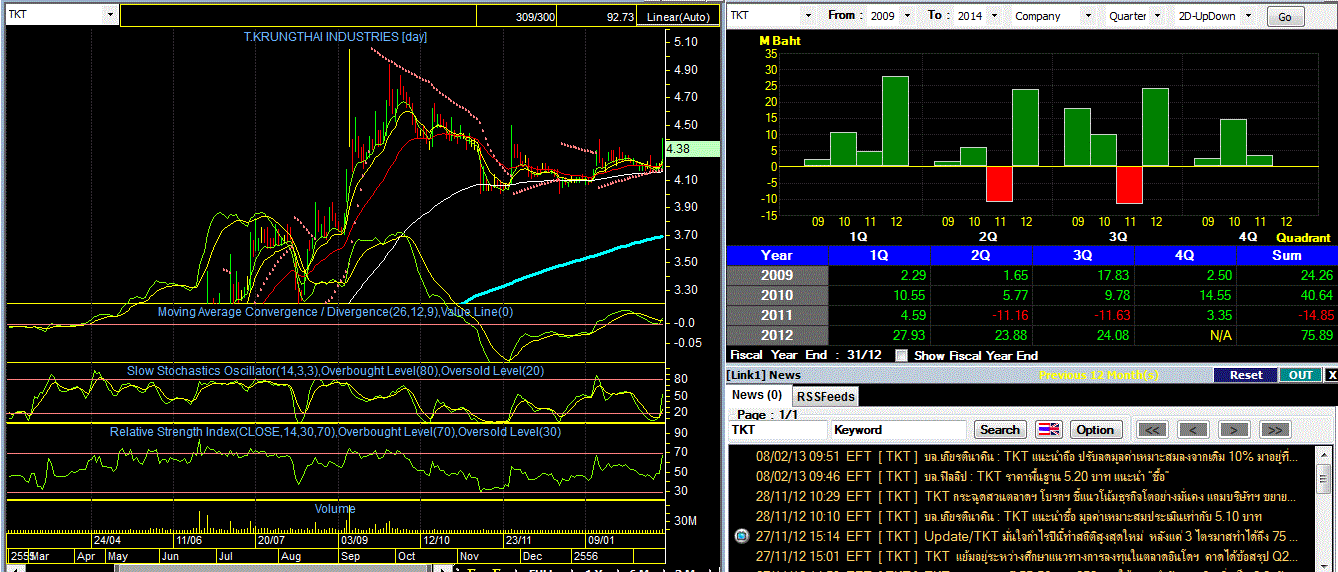The height and width of the screenshot is (572, 1338).
Task: Click the OUT button in news panel
Action: coord(1300,375)
